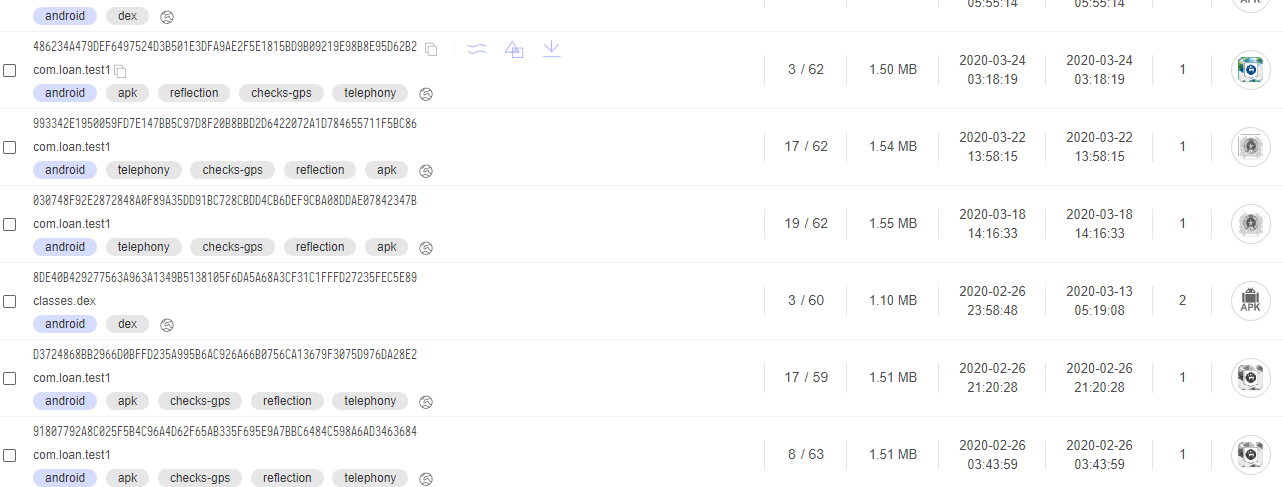
Task: Copy the 486234A4 hash to clipboard
Action: click(431, 48)
